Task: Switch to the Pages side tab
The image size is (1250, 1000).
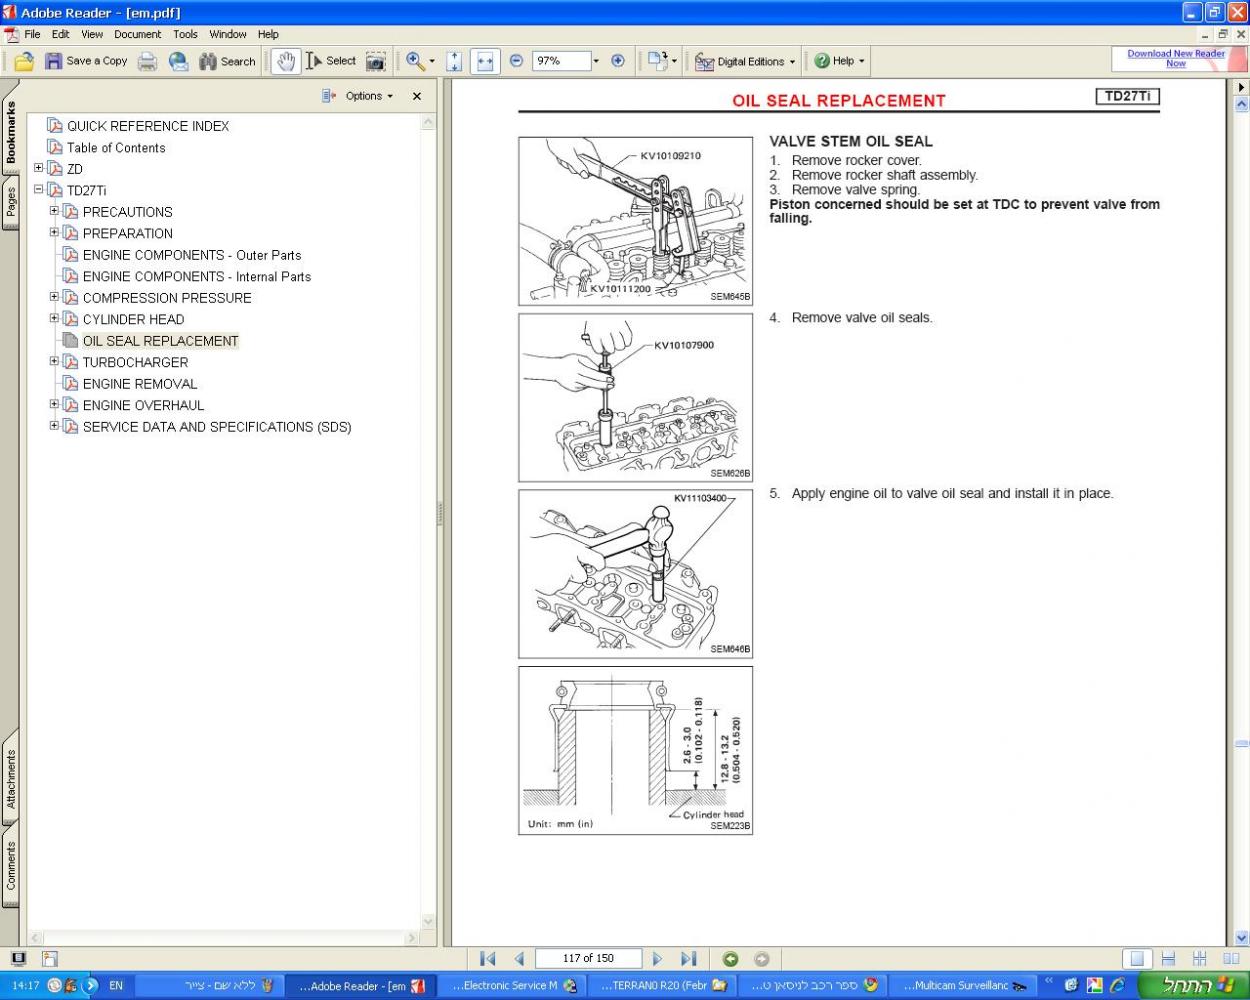Action: tap(11, 203)
